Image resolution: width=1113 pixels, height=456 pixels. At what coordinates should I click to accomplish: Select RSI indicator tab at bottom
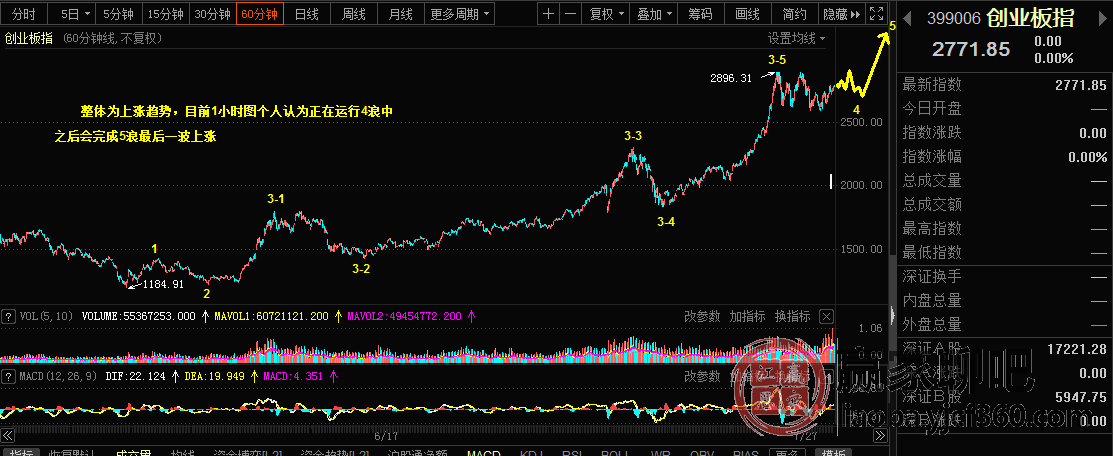pyautogui.click(x=571, y=452)
